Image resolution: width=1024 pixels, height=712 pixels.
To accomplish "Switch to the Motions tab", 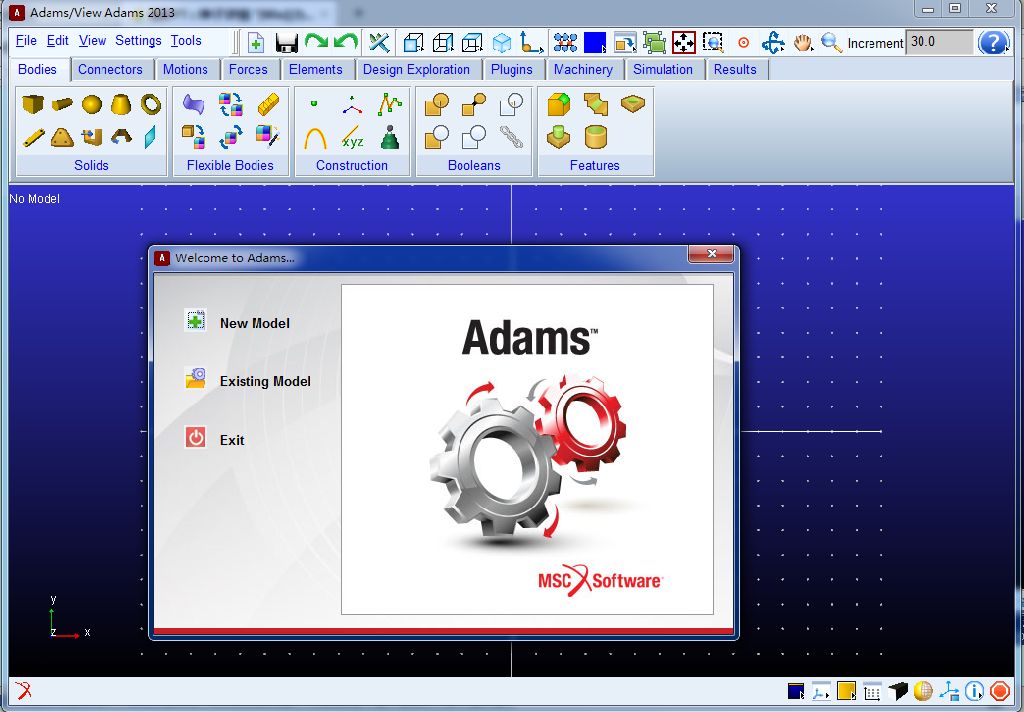I will coord(185,69).
